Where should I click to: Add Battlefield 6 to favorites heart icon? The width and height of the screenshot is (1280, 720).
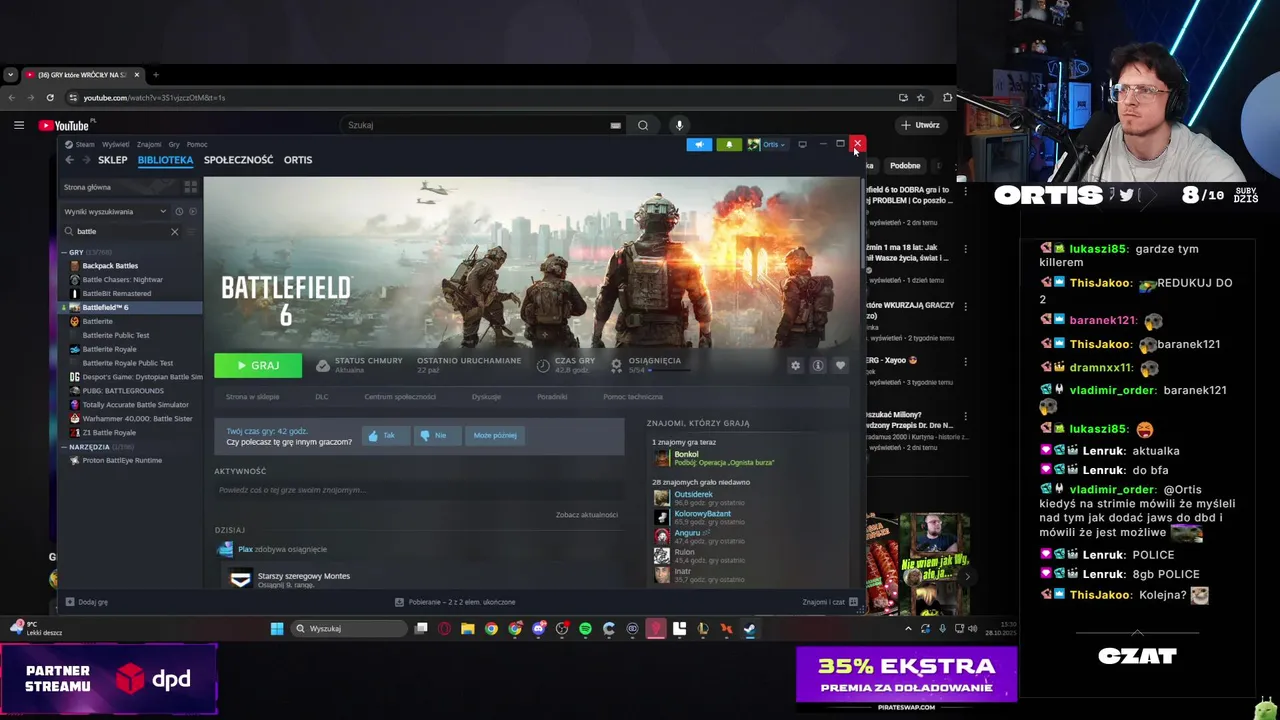(x=840, y=366)
